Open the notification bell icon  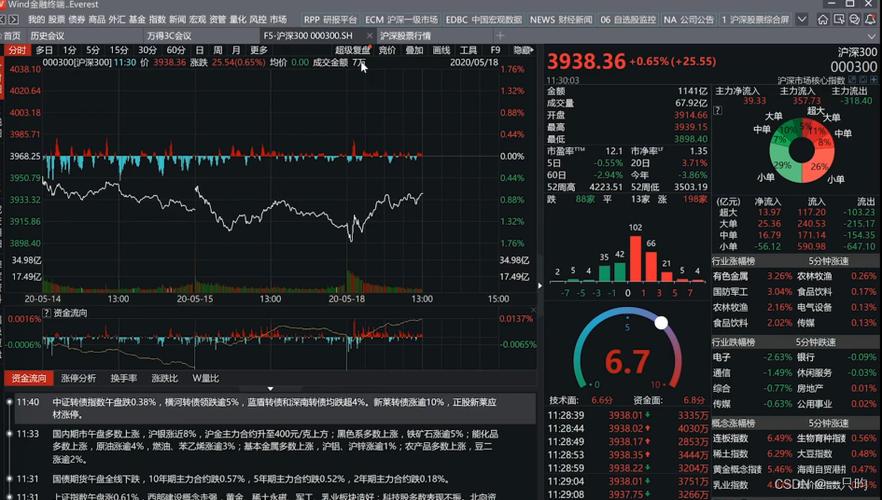pos(871,19)
